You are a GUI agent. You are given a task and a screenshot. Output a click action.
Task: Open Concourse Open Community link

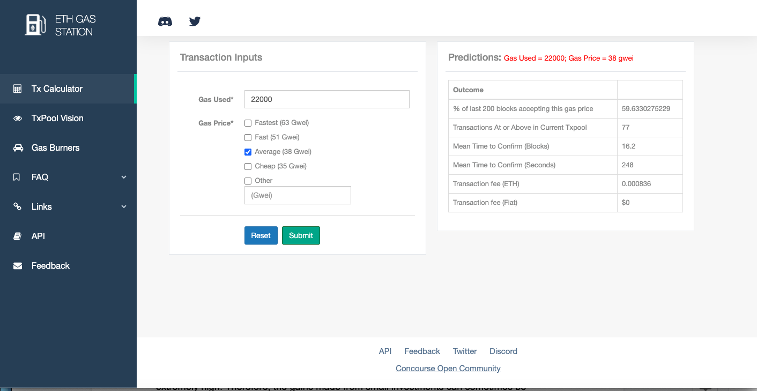[x=448, y=368]
